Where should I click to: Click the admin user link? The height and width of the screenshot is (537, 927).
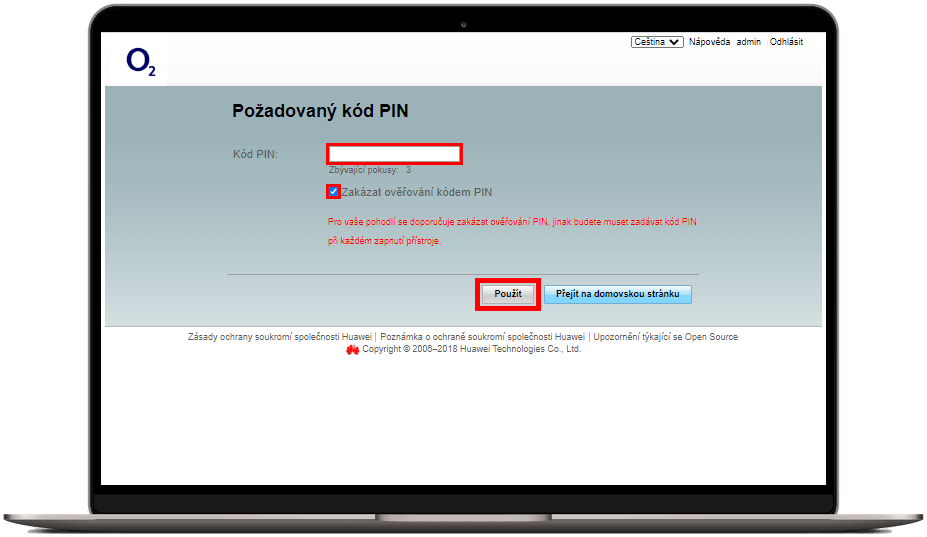click(748, 42)
